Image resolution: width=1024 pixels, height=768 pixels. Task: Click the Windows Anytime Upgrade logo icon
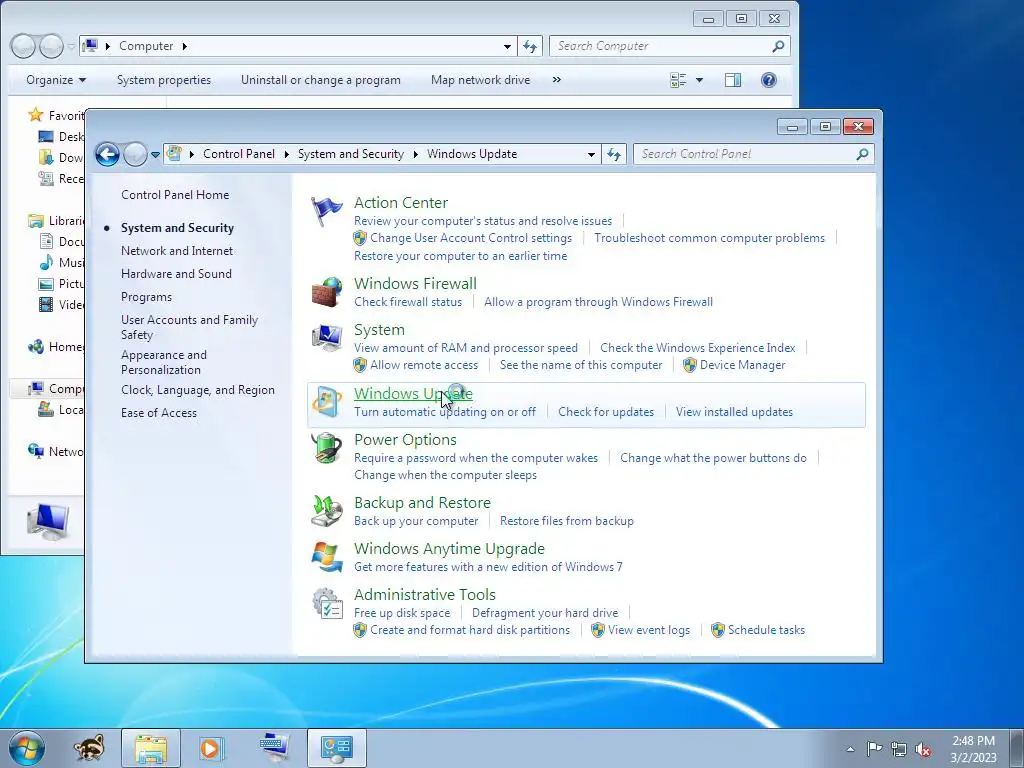tap(327, 556)
